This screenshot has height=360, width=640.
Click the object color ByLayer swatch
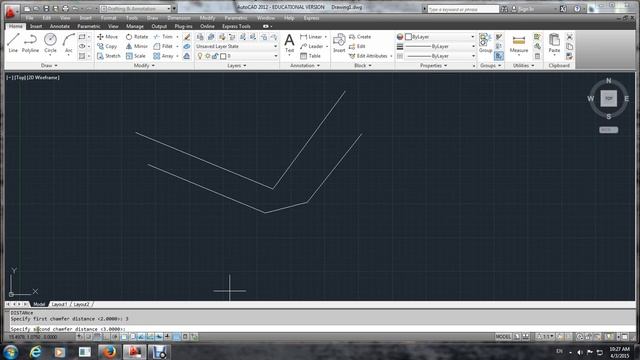pyautogui.click(x=408, y=37)
